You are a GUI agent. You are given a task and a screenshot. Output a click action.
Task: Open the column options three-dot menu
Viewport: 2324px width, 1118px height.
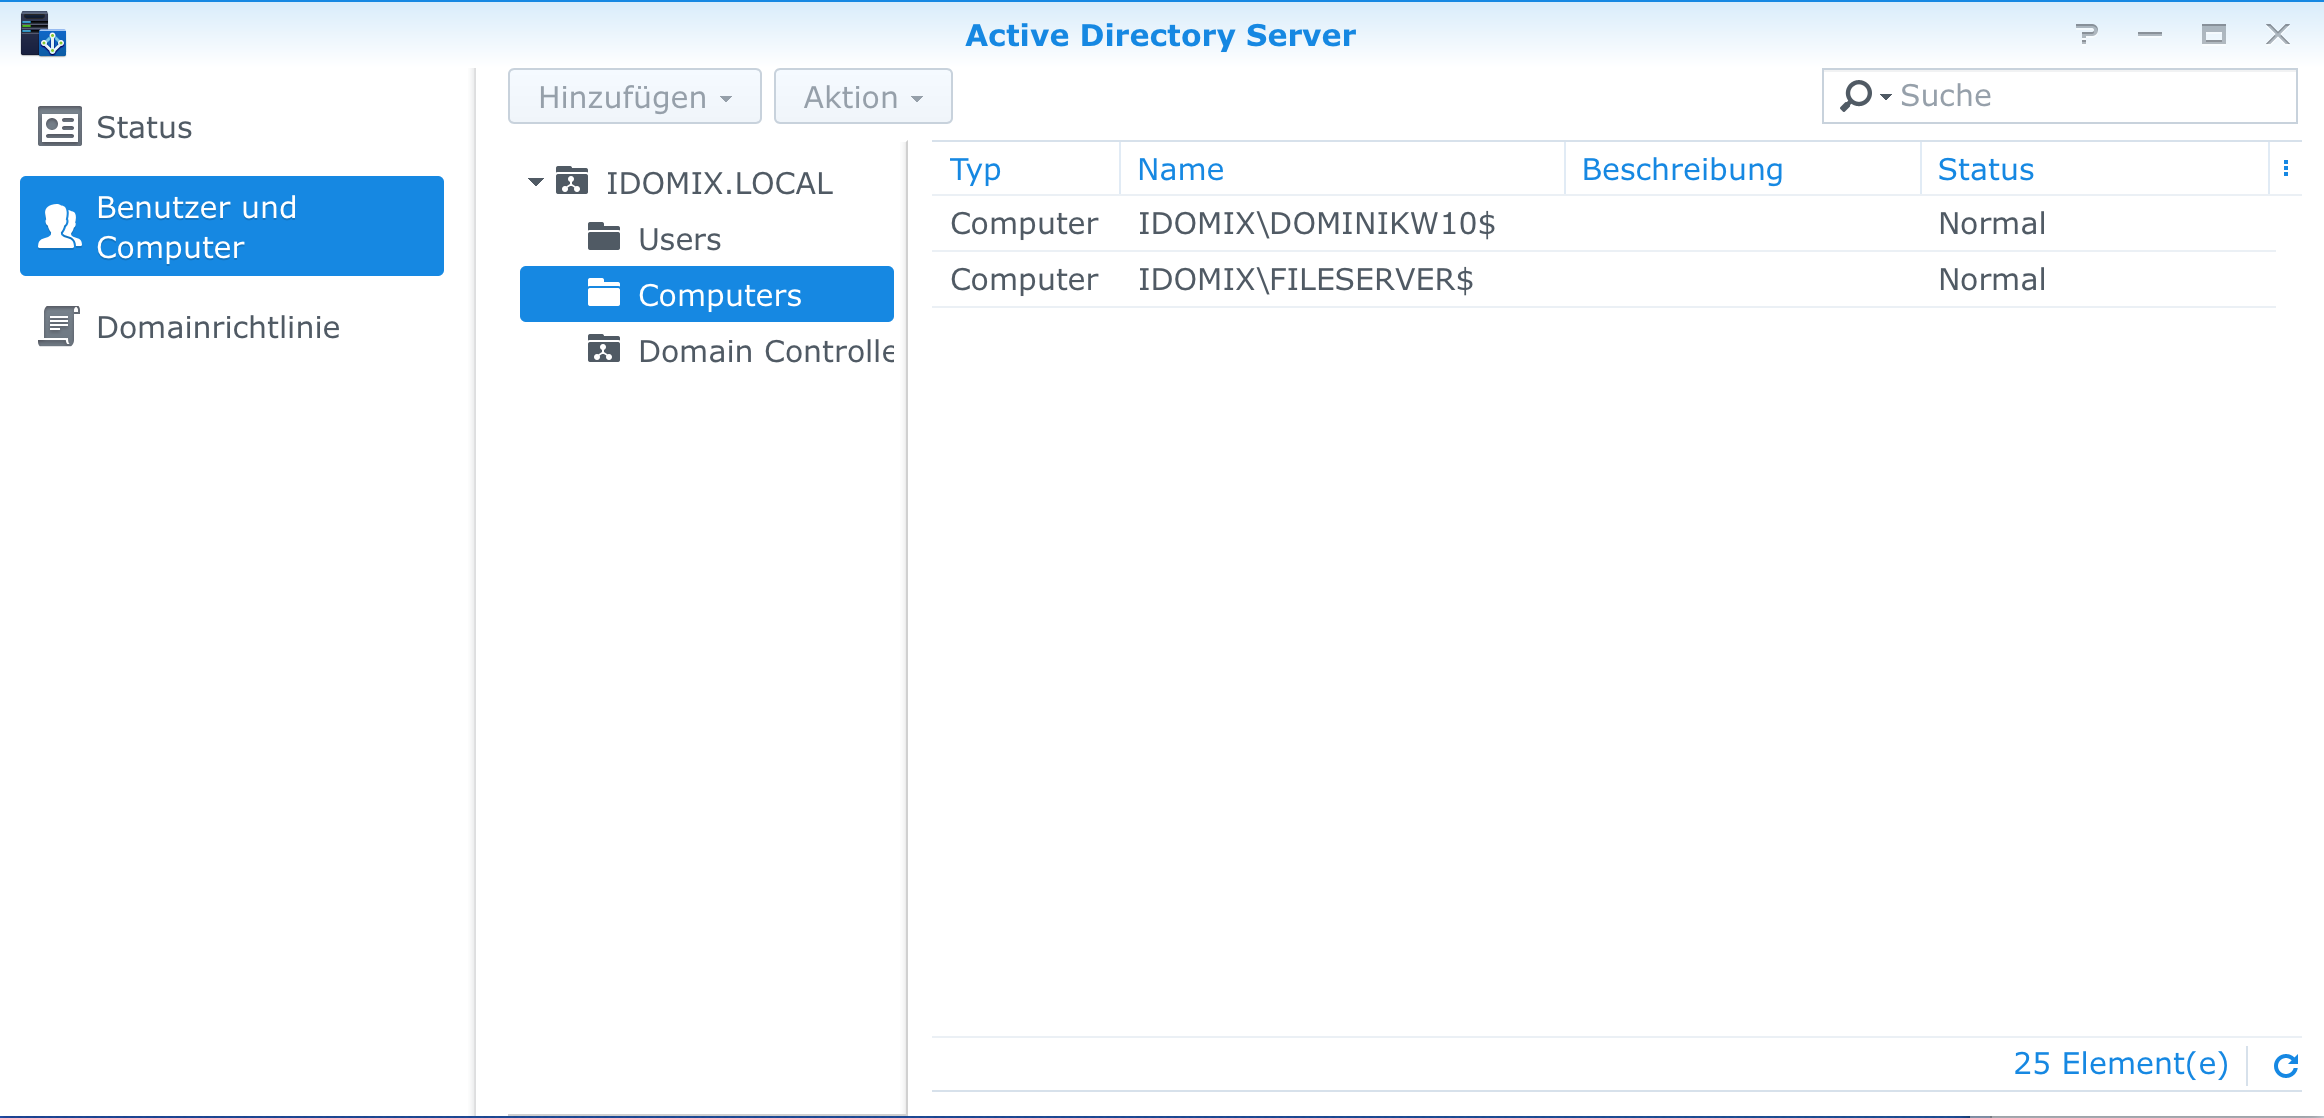pos(2286,169)
